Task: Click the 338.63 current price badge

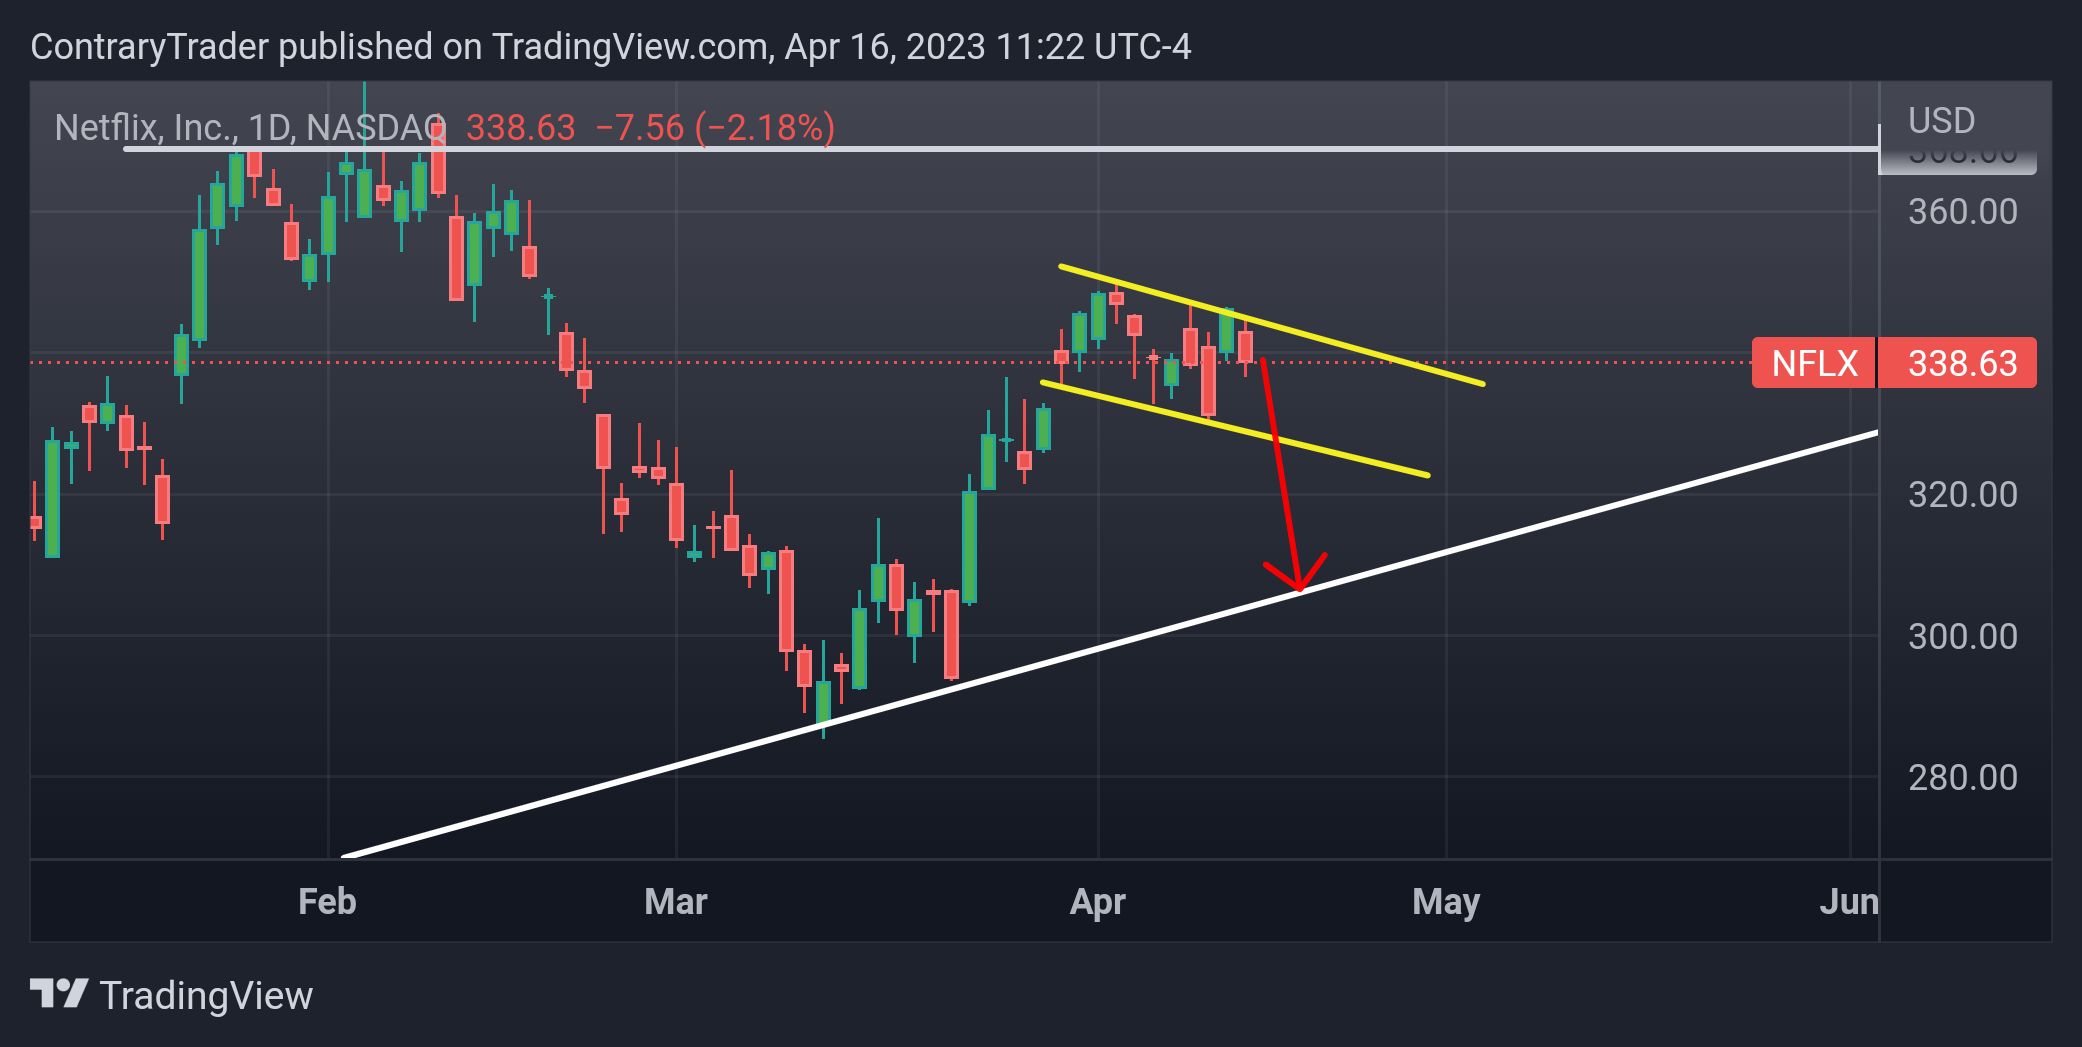Action: 1958,363
